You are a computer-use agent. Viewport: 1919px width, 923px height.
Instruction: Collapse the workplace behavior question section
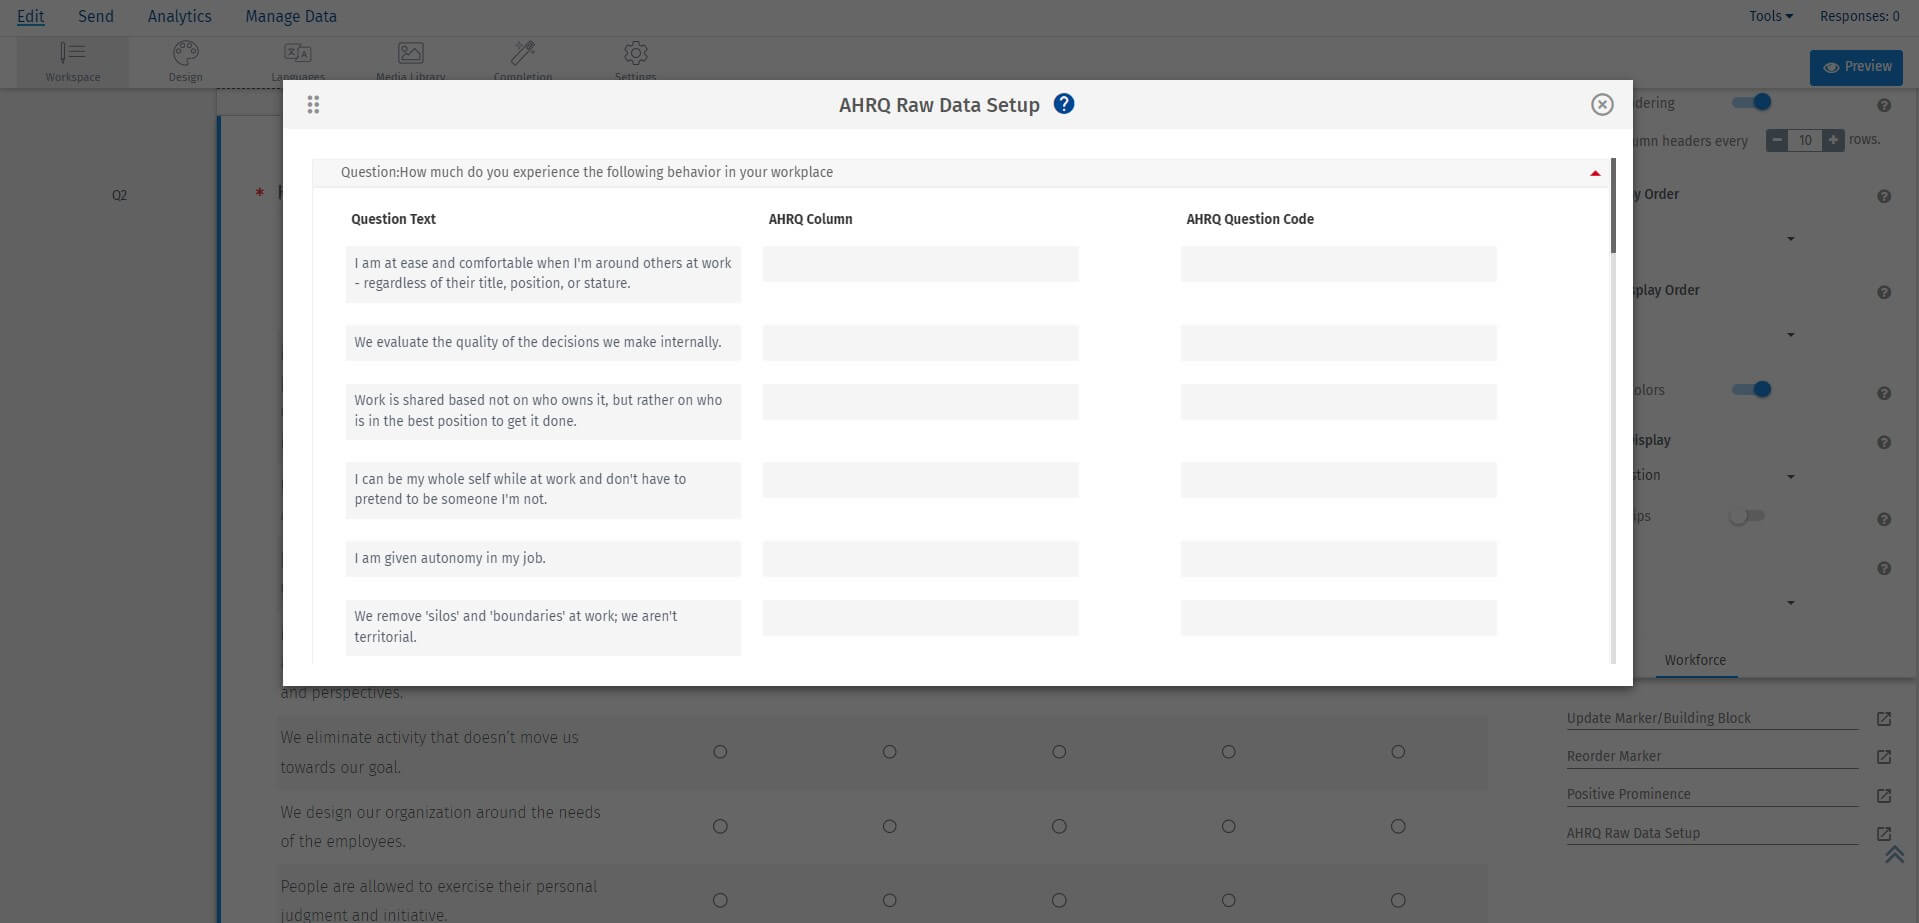(1593, 172)
